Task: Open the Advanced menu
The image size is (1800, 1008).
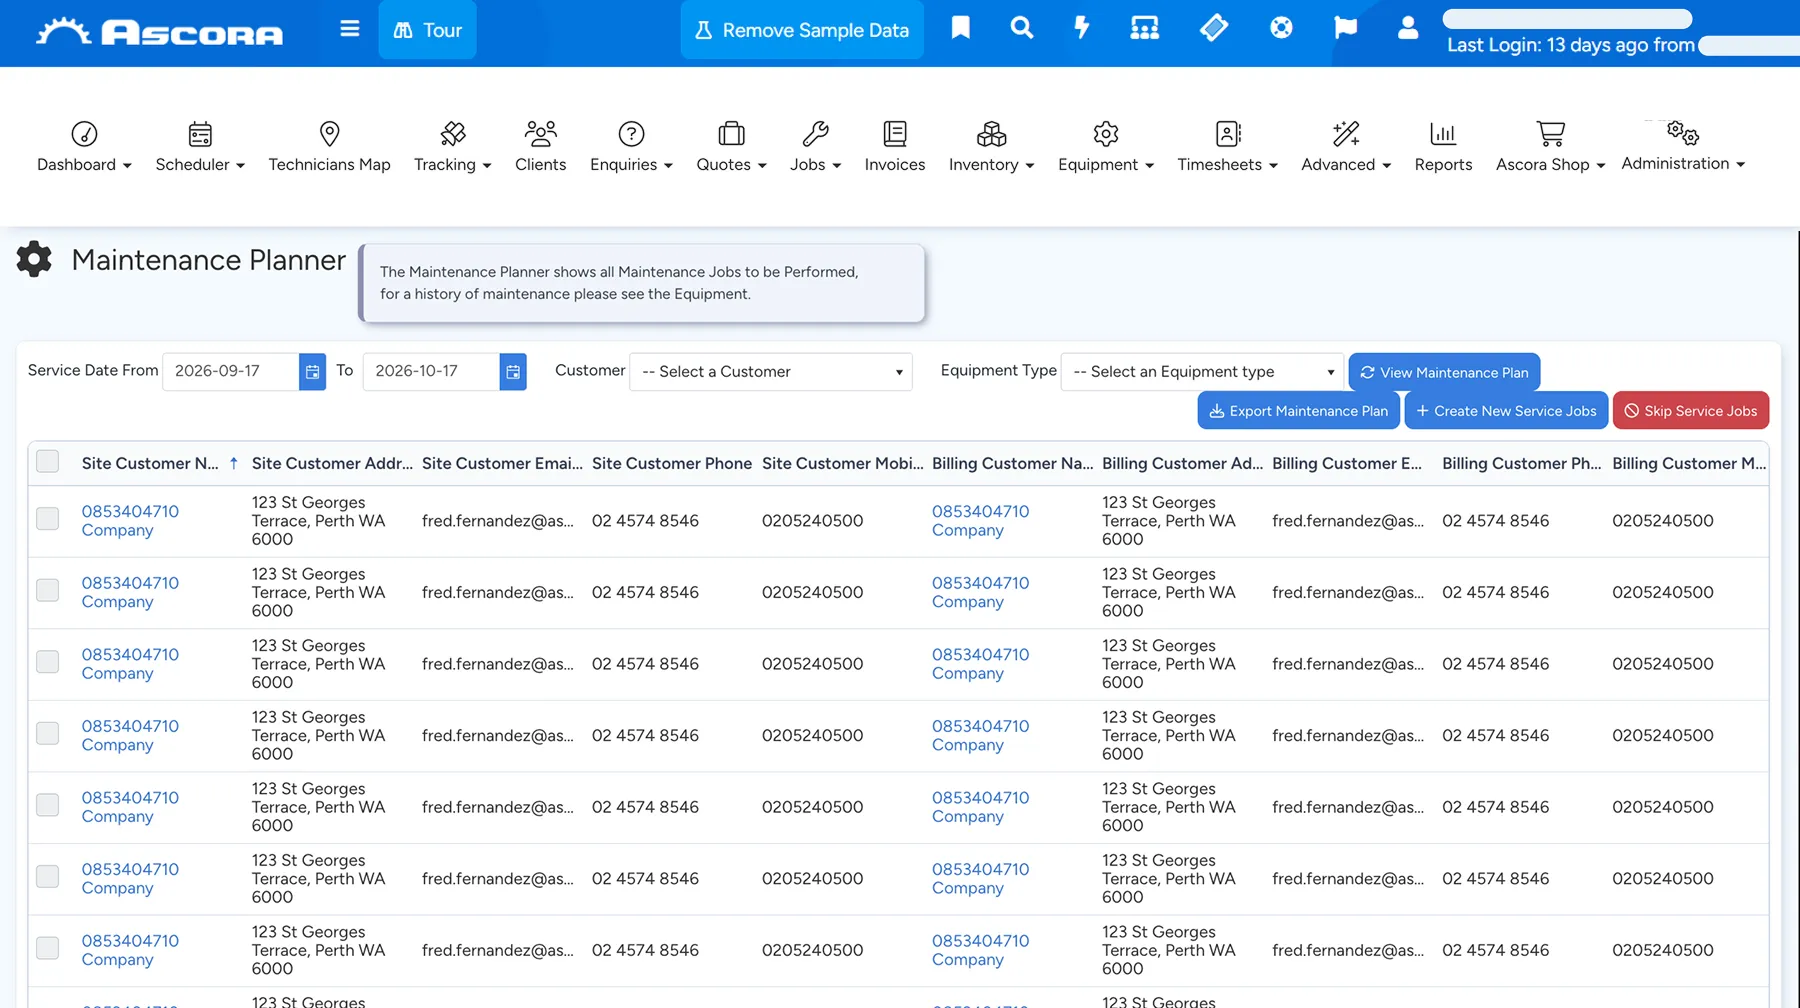Action: pos(1346,146)
